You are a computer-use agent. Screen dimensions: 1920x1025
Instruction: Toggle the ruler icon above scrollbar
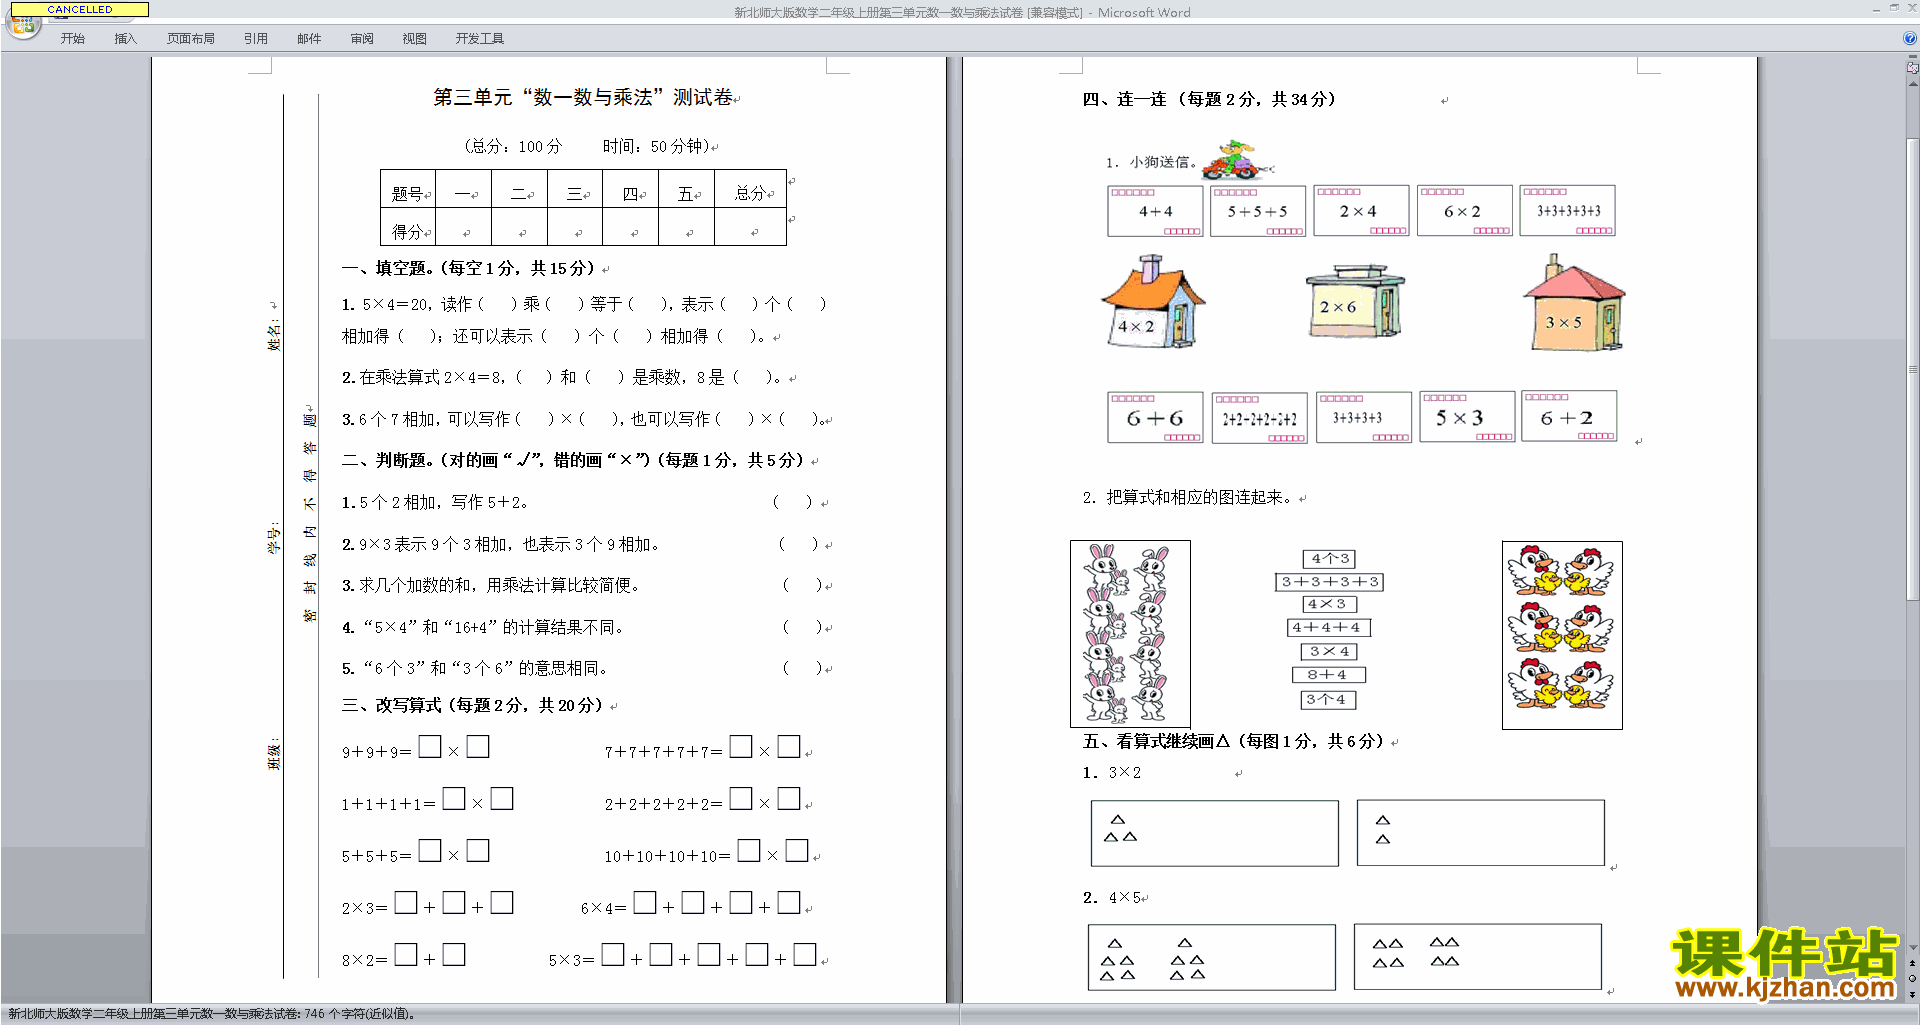pos(1912,68)
